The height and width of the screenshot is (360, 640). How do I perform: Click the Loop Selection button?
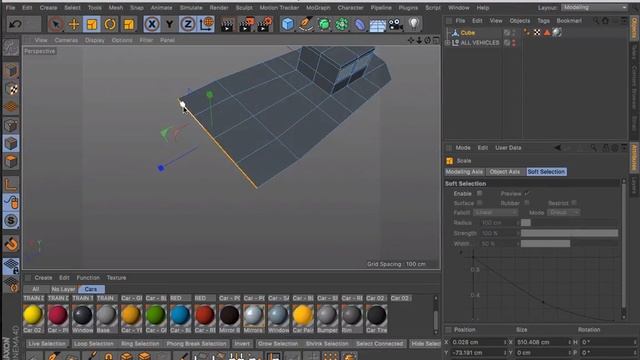click(x=93, y=344)
